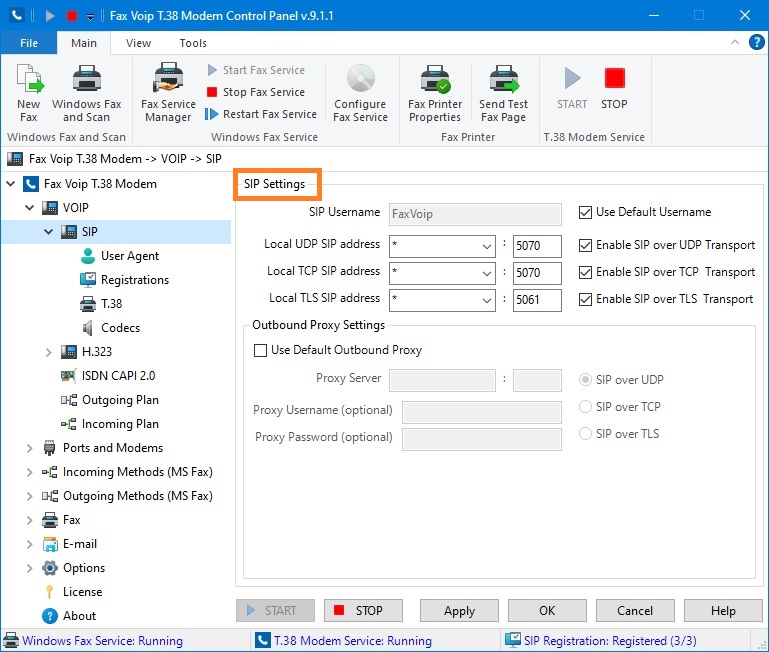
Task: Click SIP Registration status bar entry
Action: (601, 641)
